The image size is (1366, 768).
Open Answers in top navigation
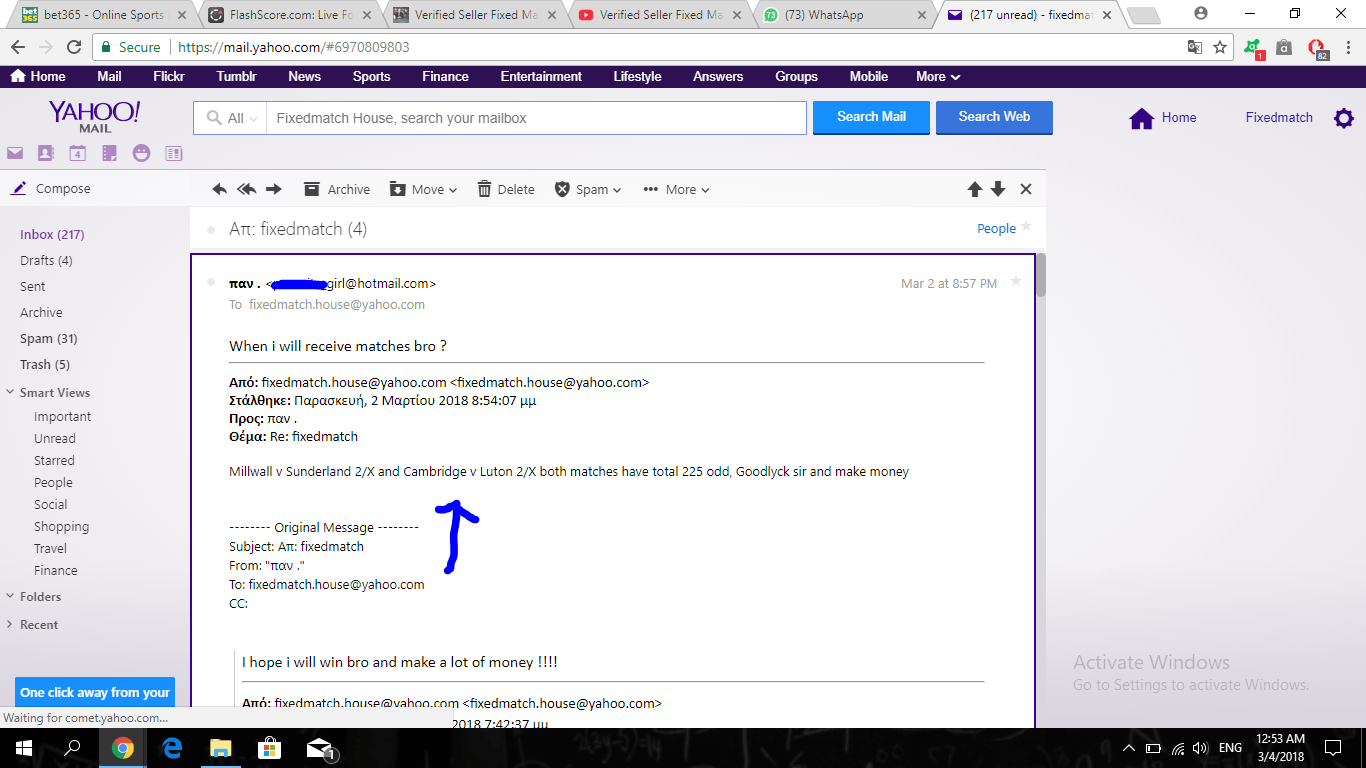pyautogui.click(x=718, y=76)
